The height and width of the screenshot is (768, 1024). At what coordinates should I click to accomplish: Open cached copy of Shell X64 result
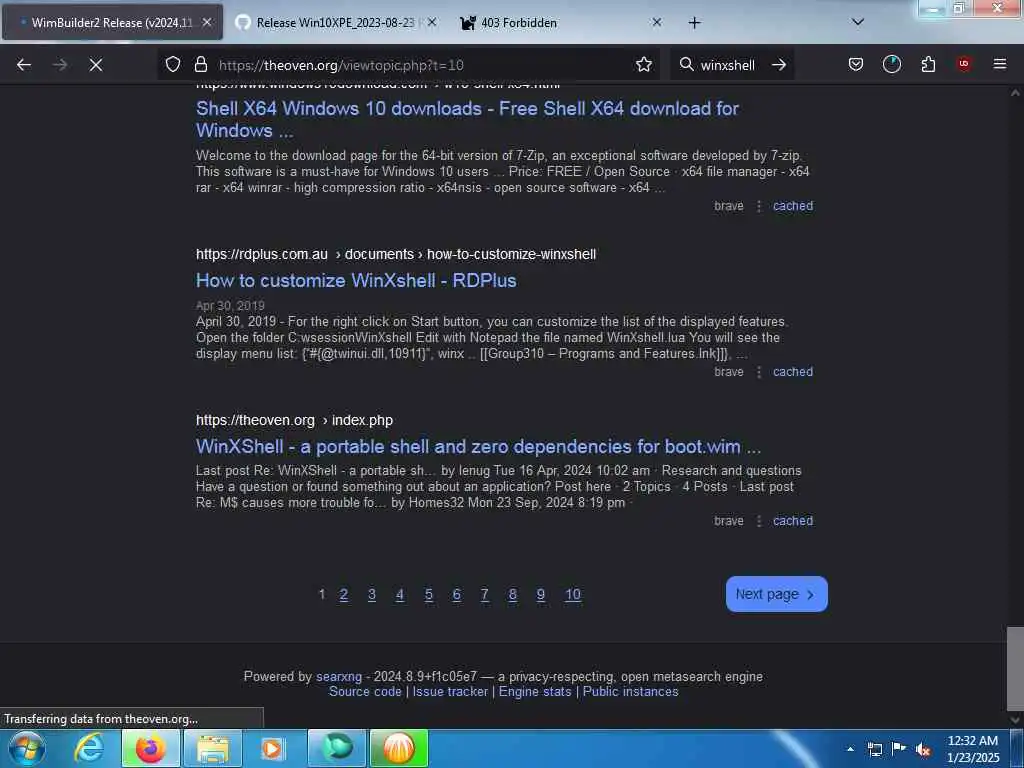pyautogui.click(x=793, y=206)
